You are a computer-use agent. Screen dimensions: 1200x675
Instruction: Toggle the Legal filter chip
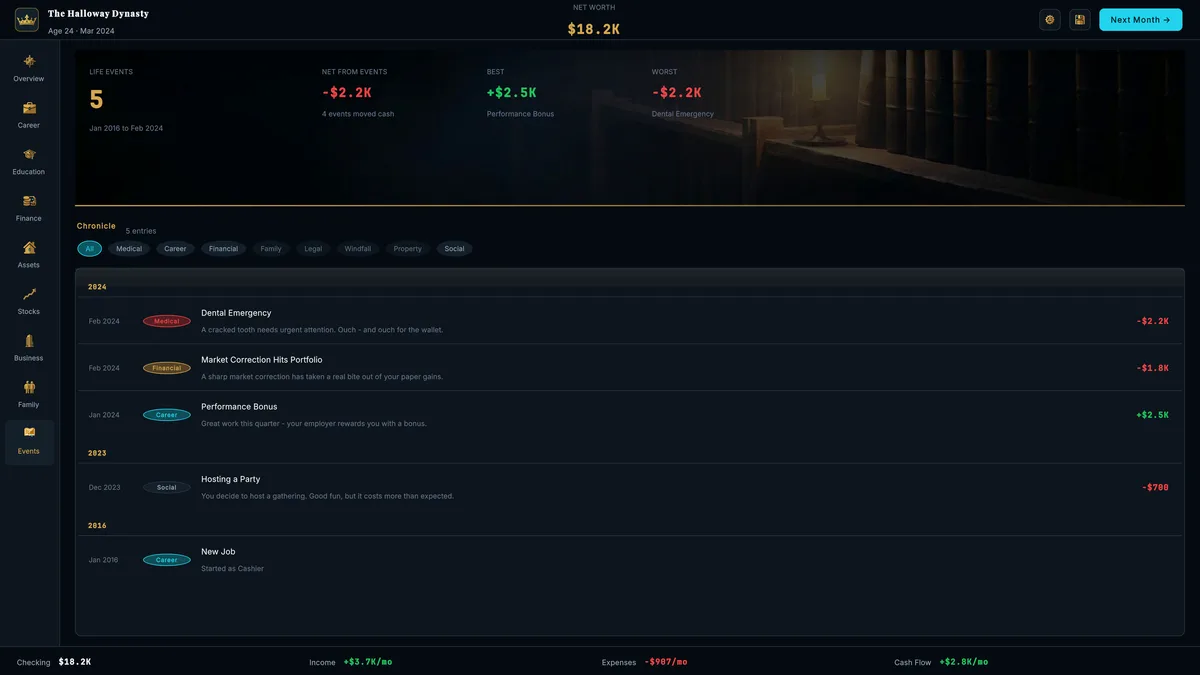click(x=313, y=249)
